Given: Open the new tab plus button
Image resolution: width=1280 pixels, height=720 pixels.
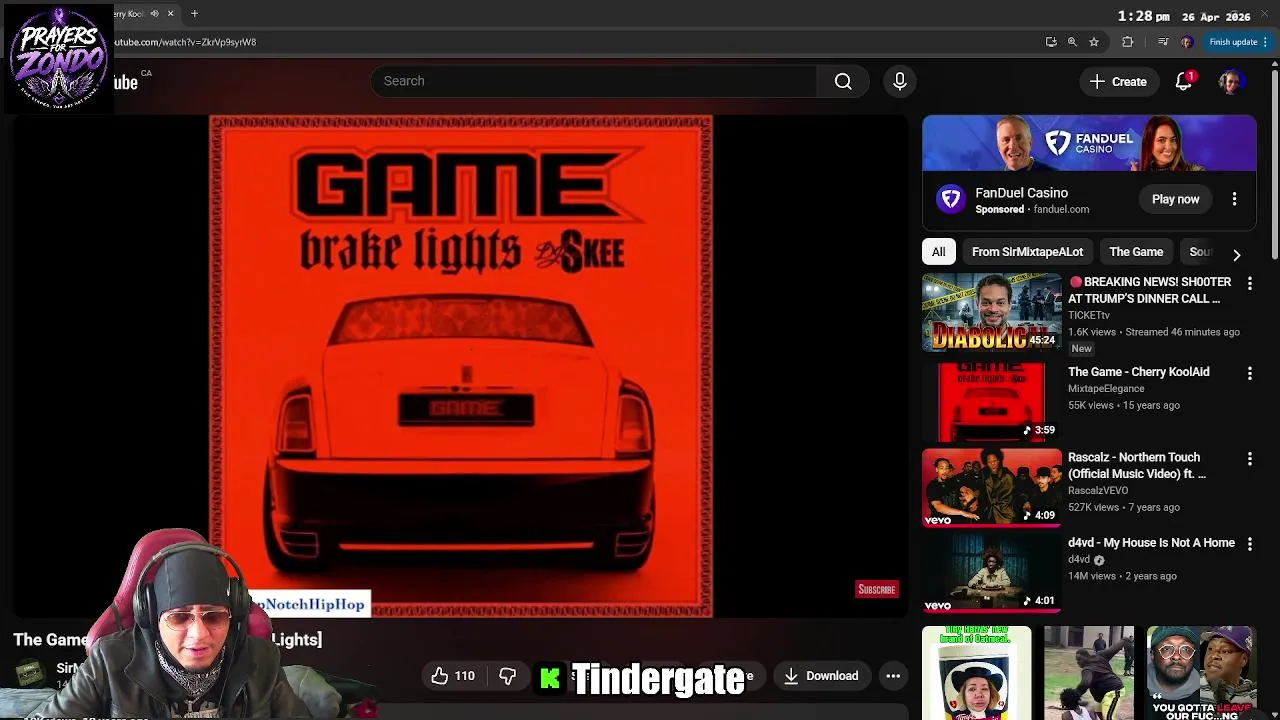Looking at the screenshot, I should click(194, 14).
